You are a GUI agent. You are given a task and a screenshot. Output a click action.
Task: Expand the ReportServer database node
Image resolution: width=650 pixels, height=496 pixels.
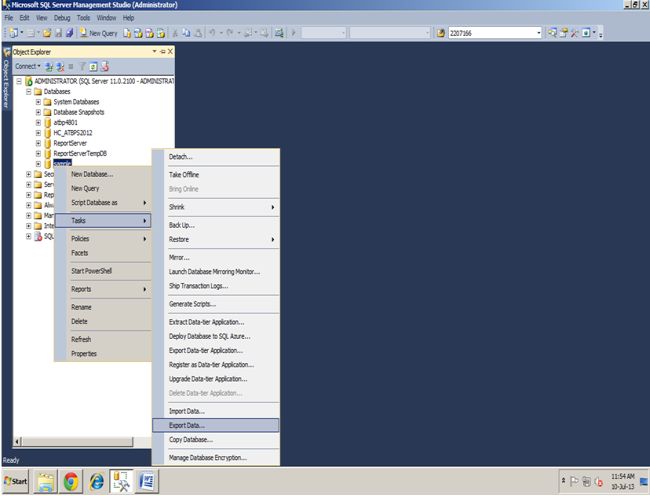click(38, 143)
